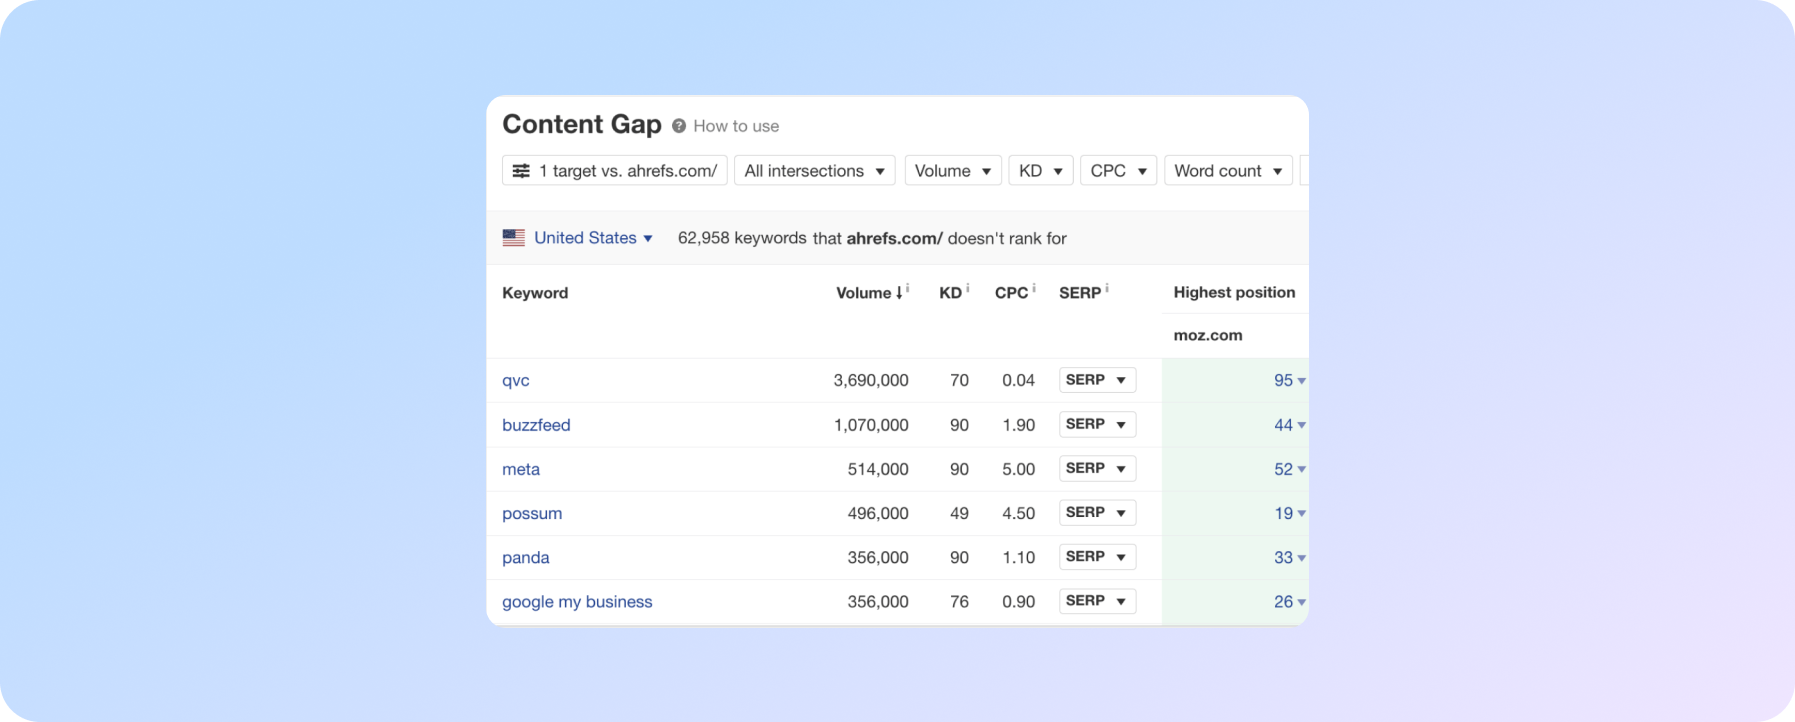Expand position 44 for buzzfeed
Viewport: 1795px width, 722px height.
[1289, 425]
